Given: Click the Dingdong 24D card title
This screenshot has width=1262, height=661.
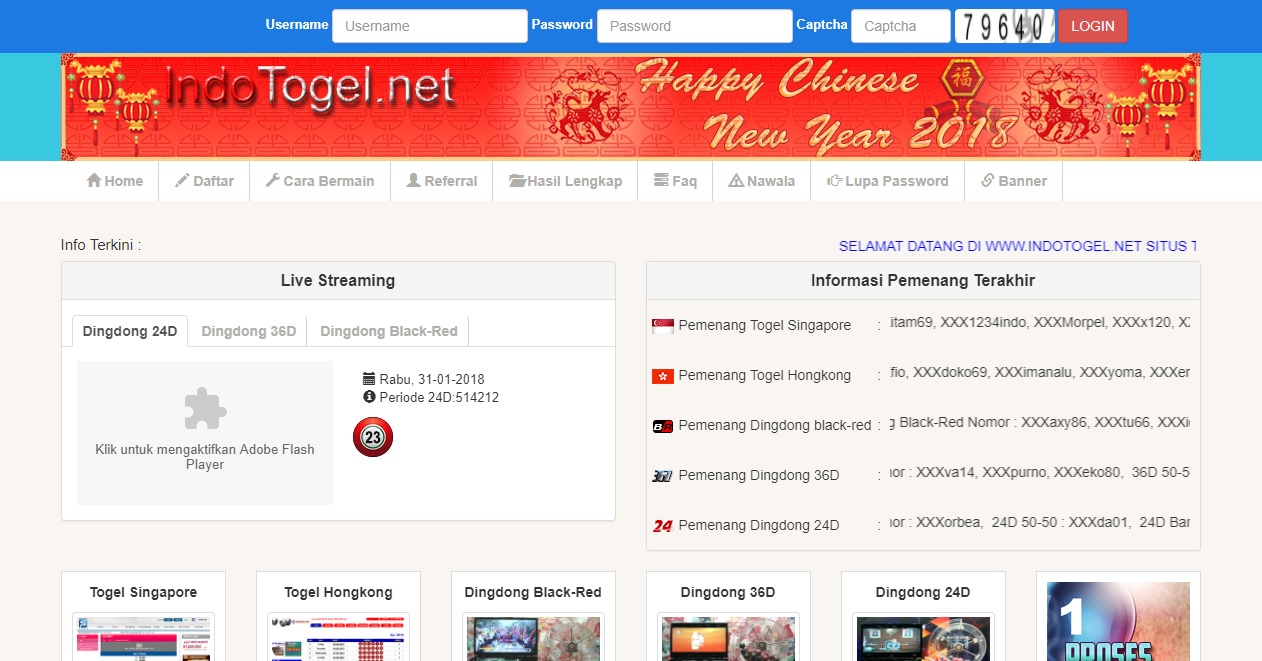Looking at the screenshot, I should point(923,592).
